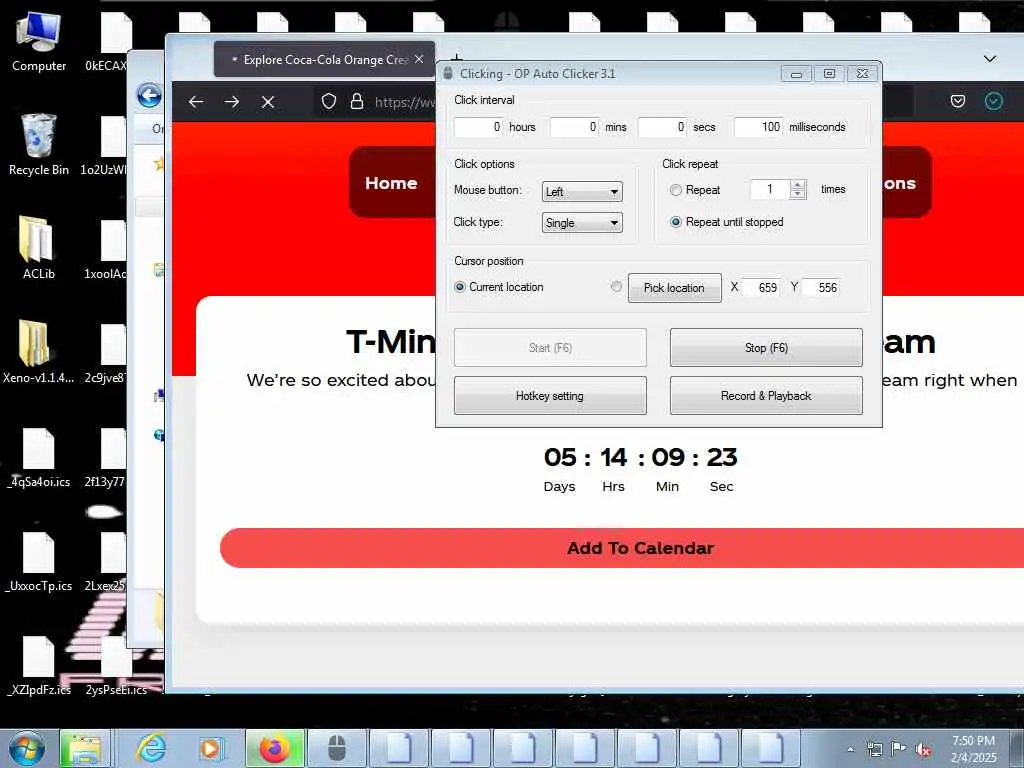Select the Pick location radio button
This screenshot has width=1024, height=768.
point(616,287)
